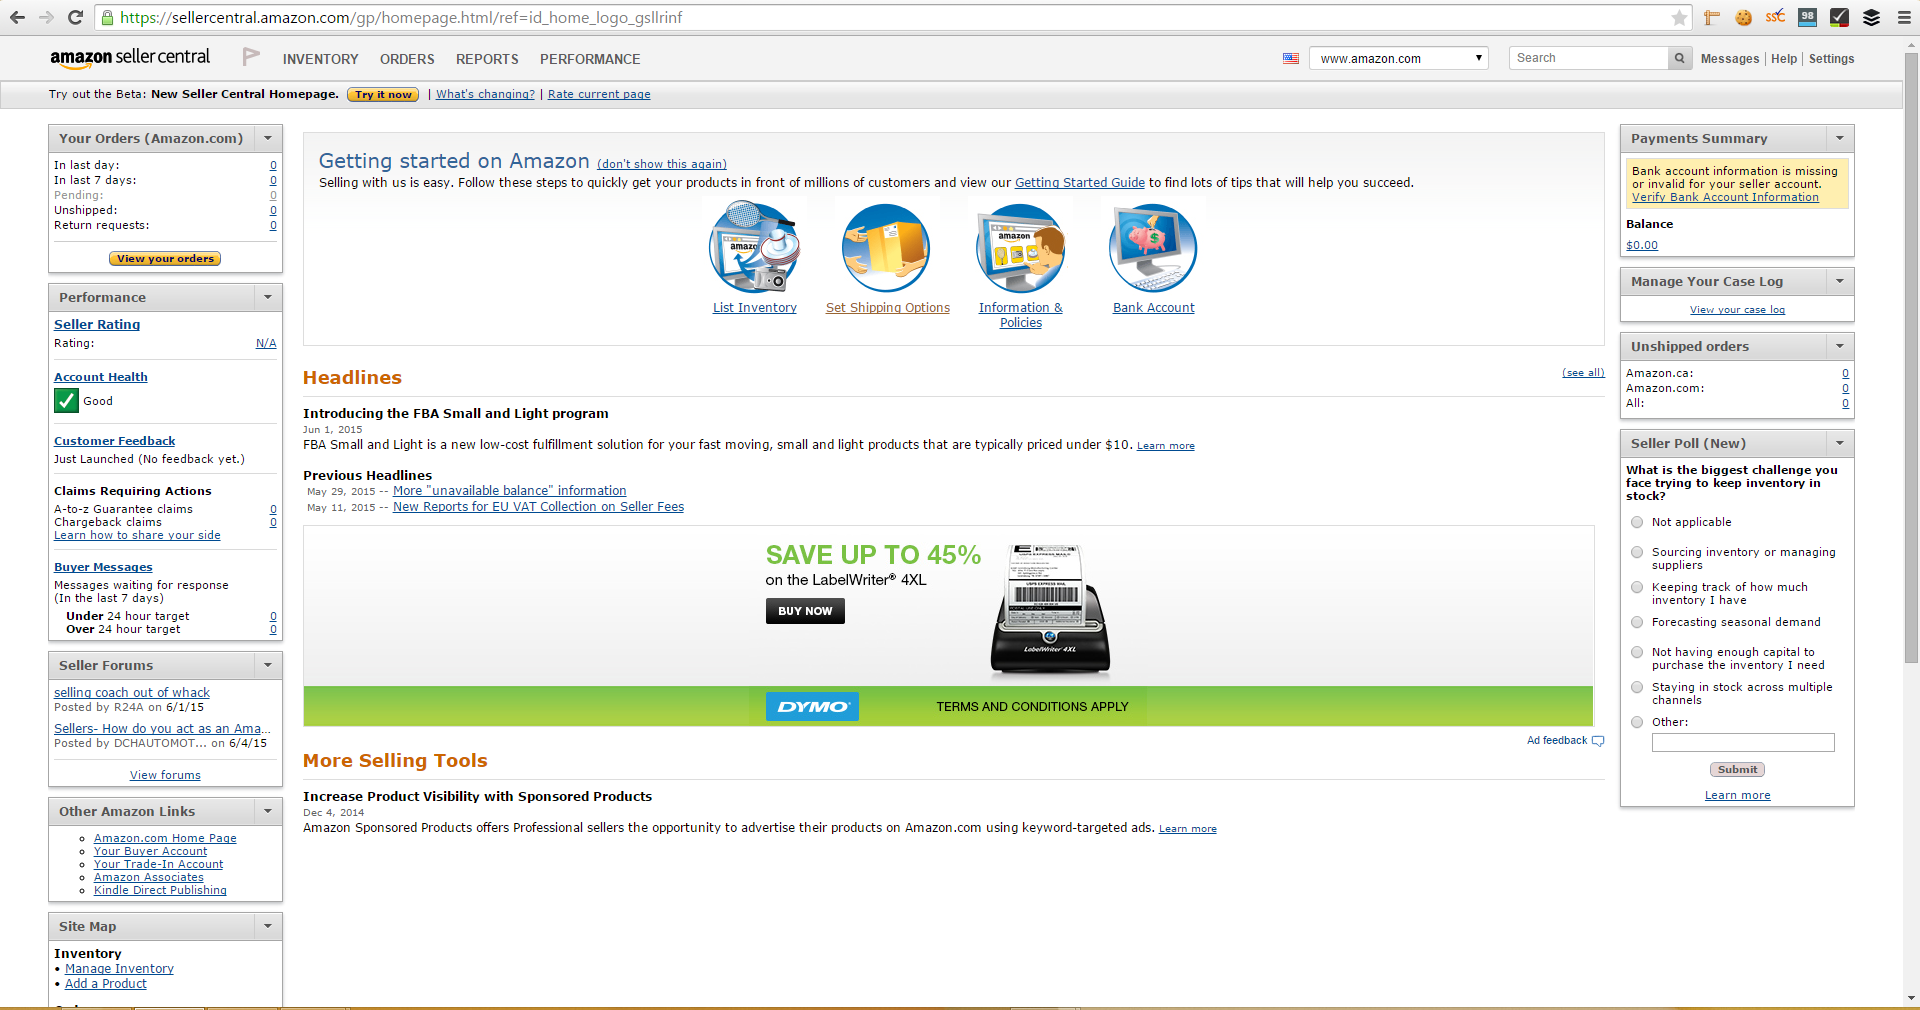Screen dimensions: 1920x1010
Task: Open Settings in the top bar
Action: click(x=1831, y=59)
